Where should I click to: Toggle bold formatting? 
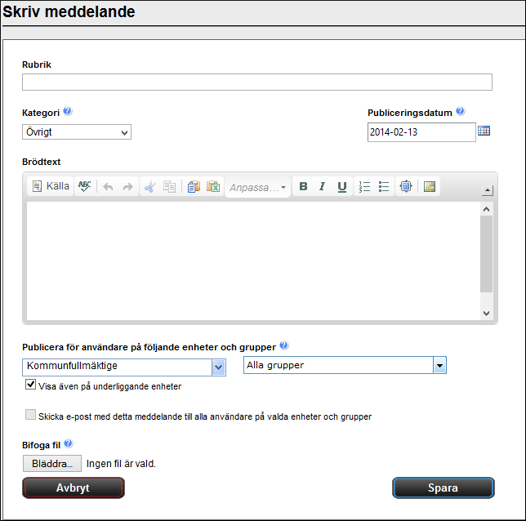(x=303, y=186)
